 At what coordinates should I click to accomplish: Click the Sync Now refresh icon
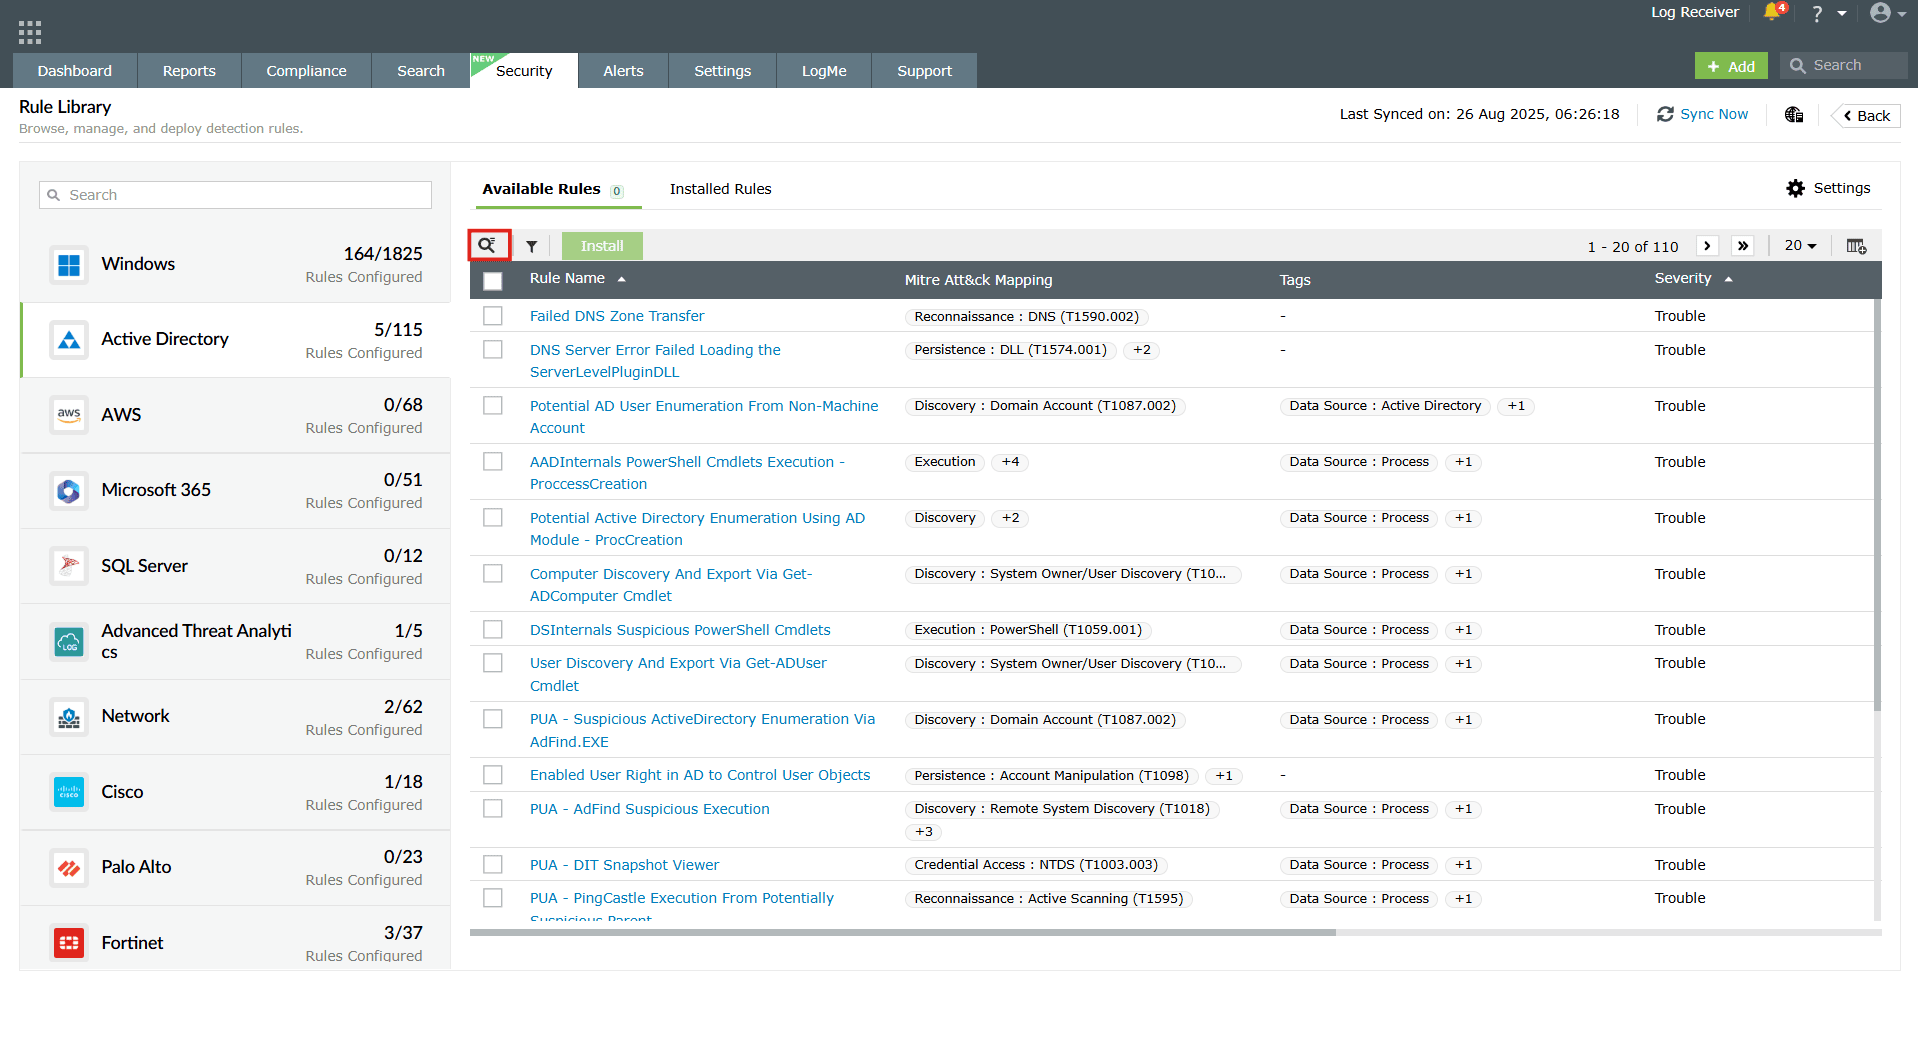(x=1665, y=115)
